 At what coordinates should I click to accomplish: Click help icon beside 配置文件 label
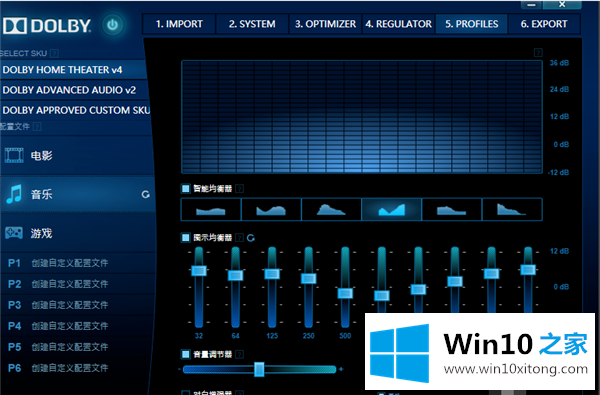click(37, 126)
